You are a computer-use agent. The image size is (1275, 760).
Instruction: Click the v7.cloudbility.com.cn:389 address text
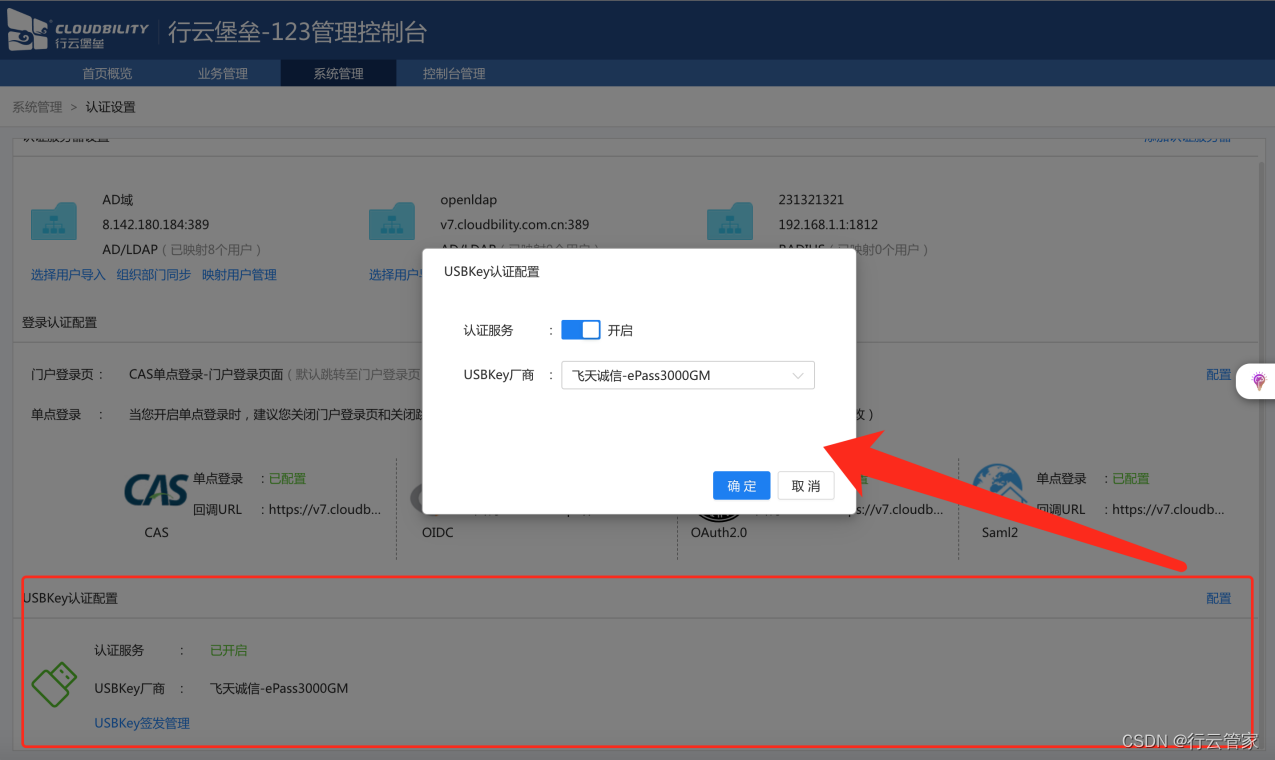click(515, 224)
